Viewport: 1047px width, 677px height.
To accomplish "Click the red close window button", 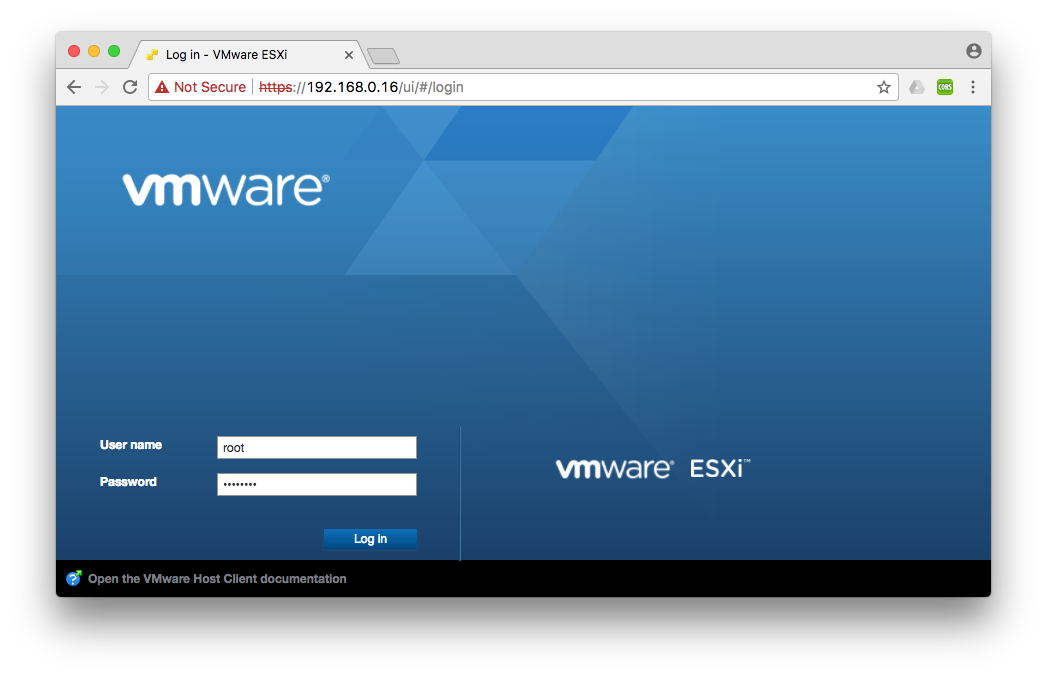I will click(74, 51).
